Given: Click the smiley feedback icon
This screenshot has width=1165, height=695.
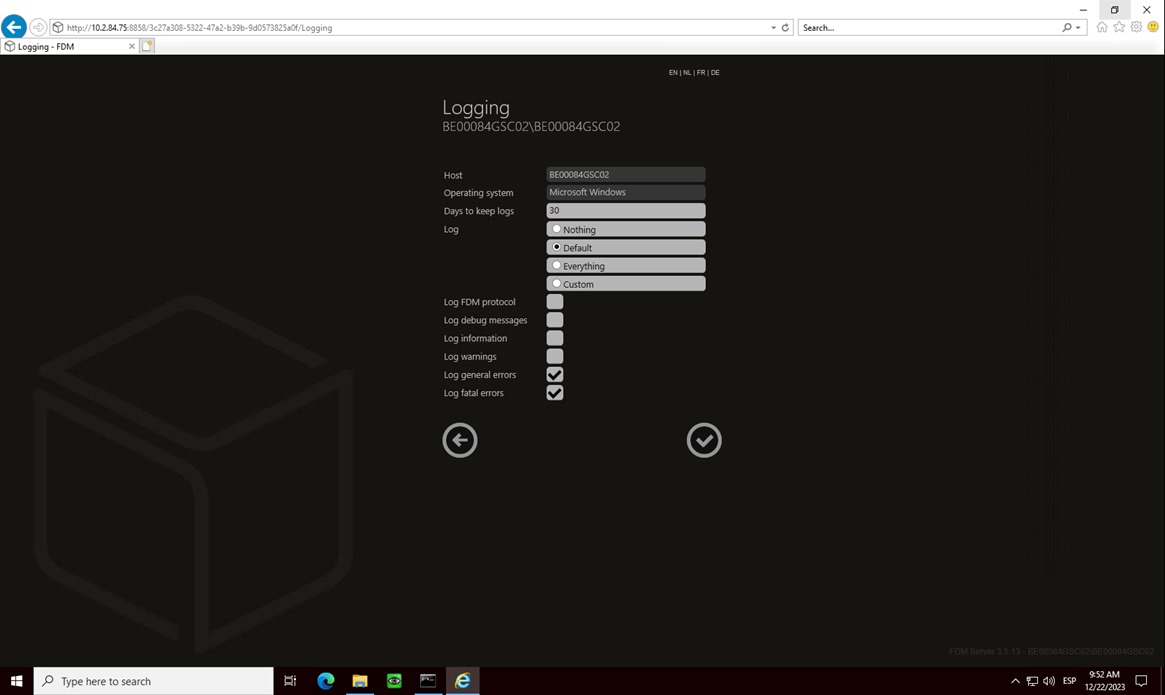Looking at the screenshot, I should [x=1153, y=27].
